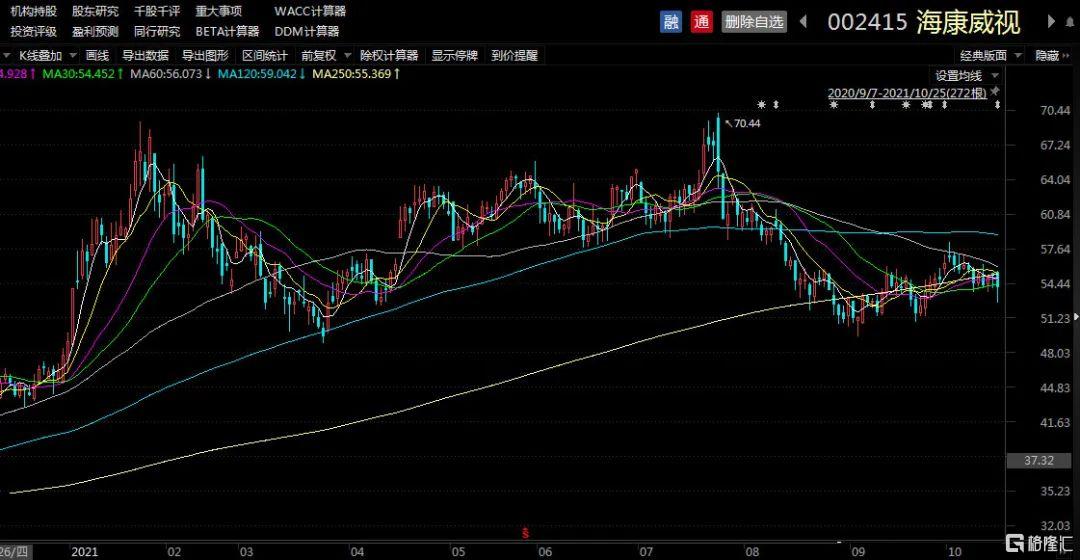Open 区间统计 interval statistics
Screen dimensions: 1080x560
[x=264, y=56]
